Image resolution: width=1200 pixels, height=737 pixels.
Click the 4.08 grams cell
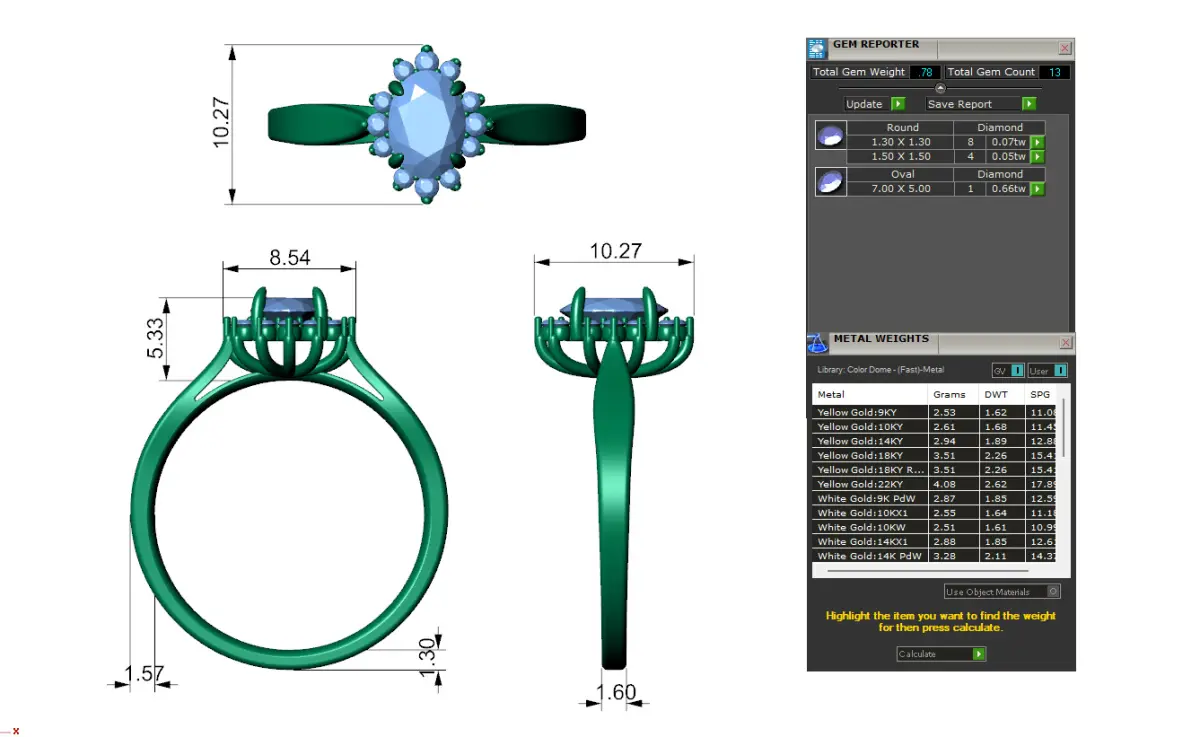click(953, 484)
